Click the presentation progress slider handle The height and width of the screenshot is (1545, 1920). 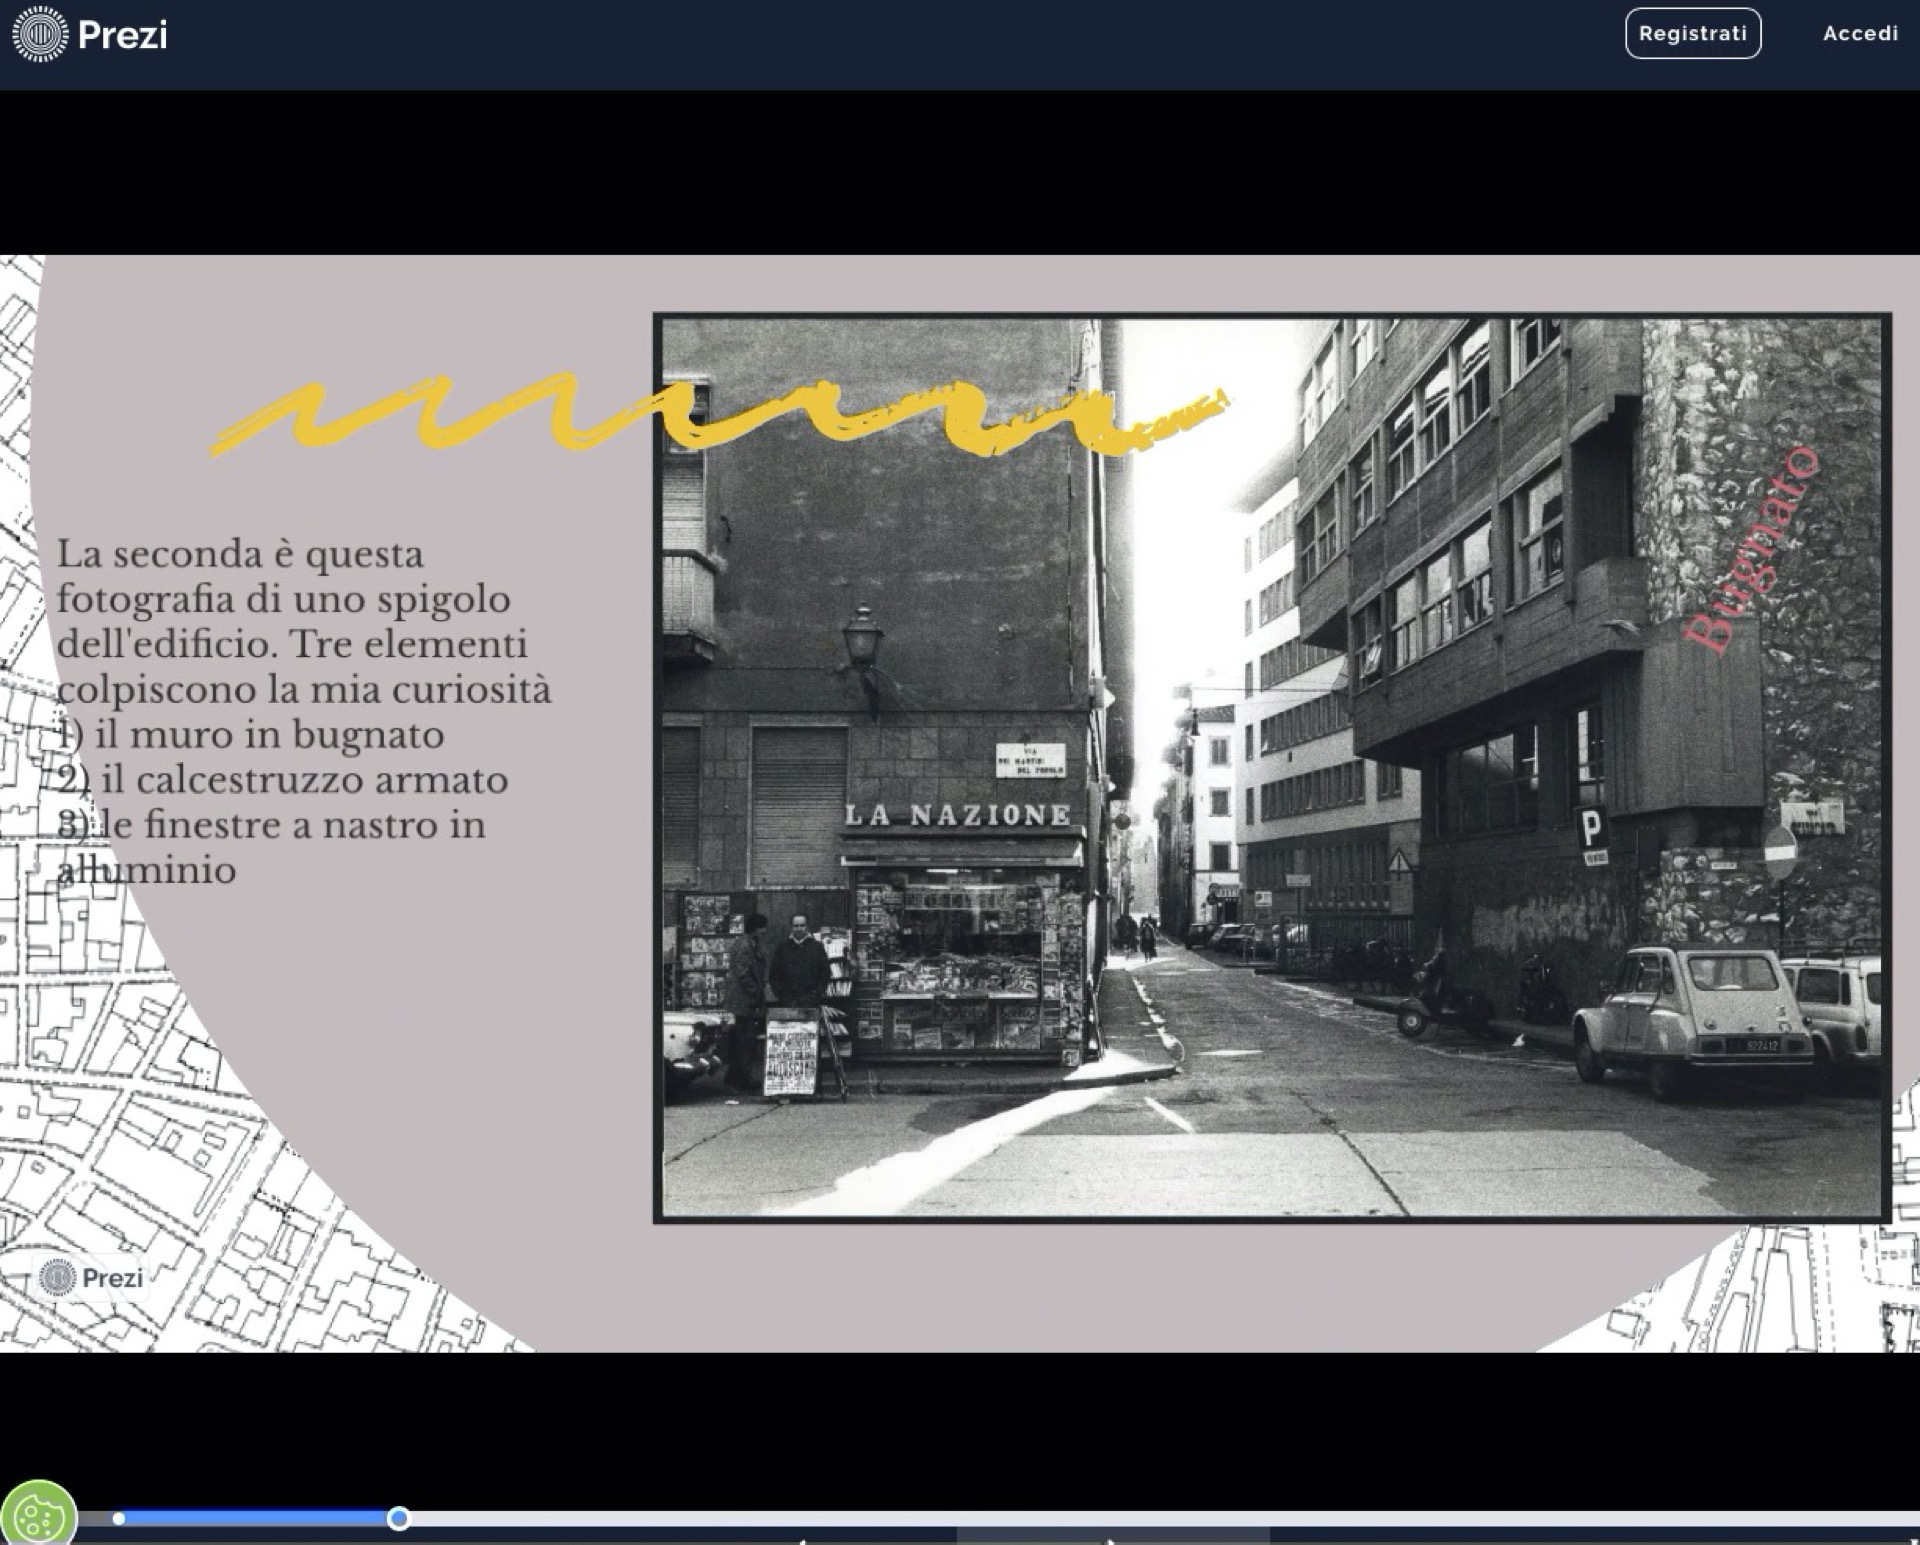[399, 1519]
